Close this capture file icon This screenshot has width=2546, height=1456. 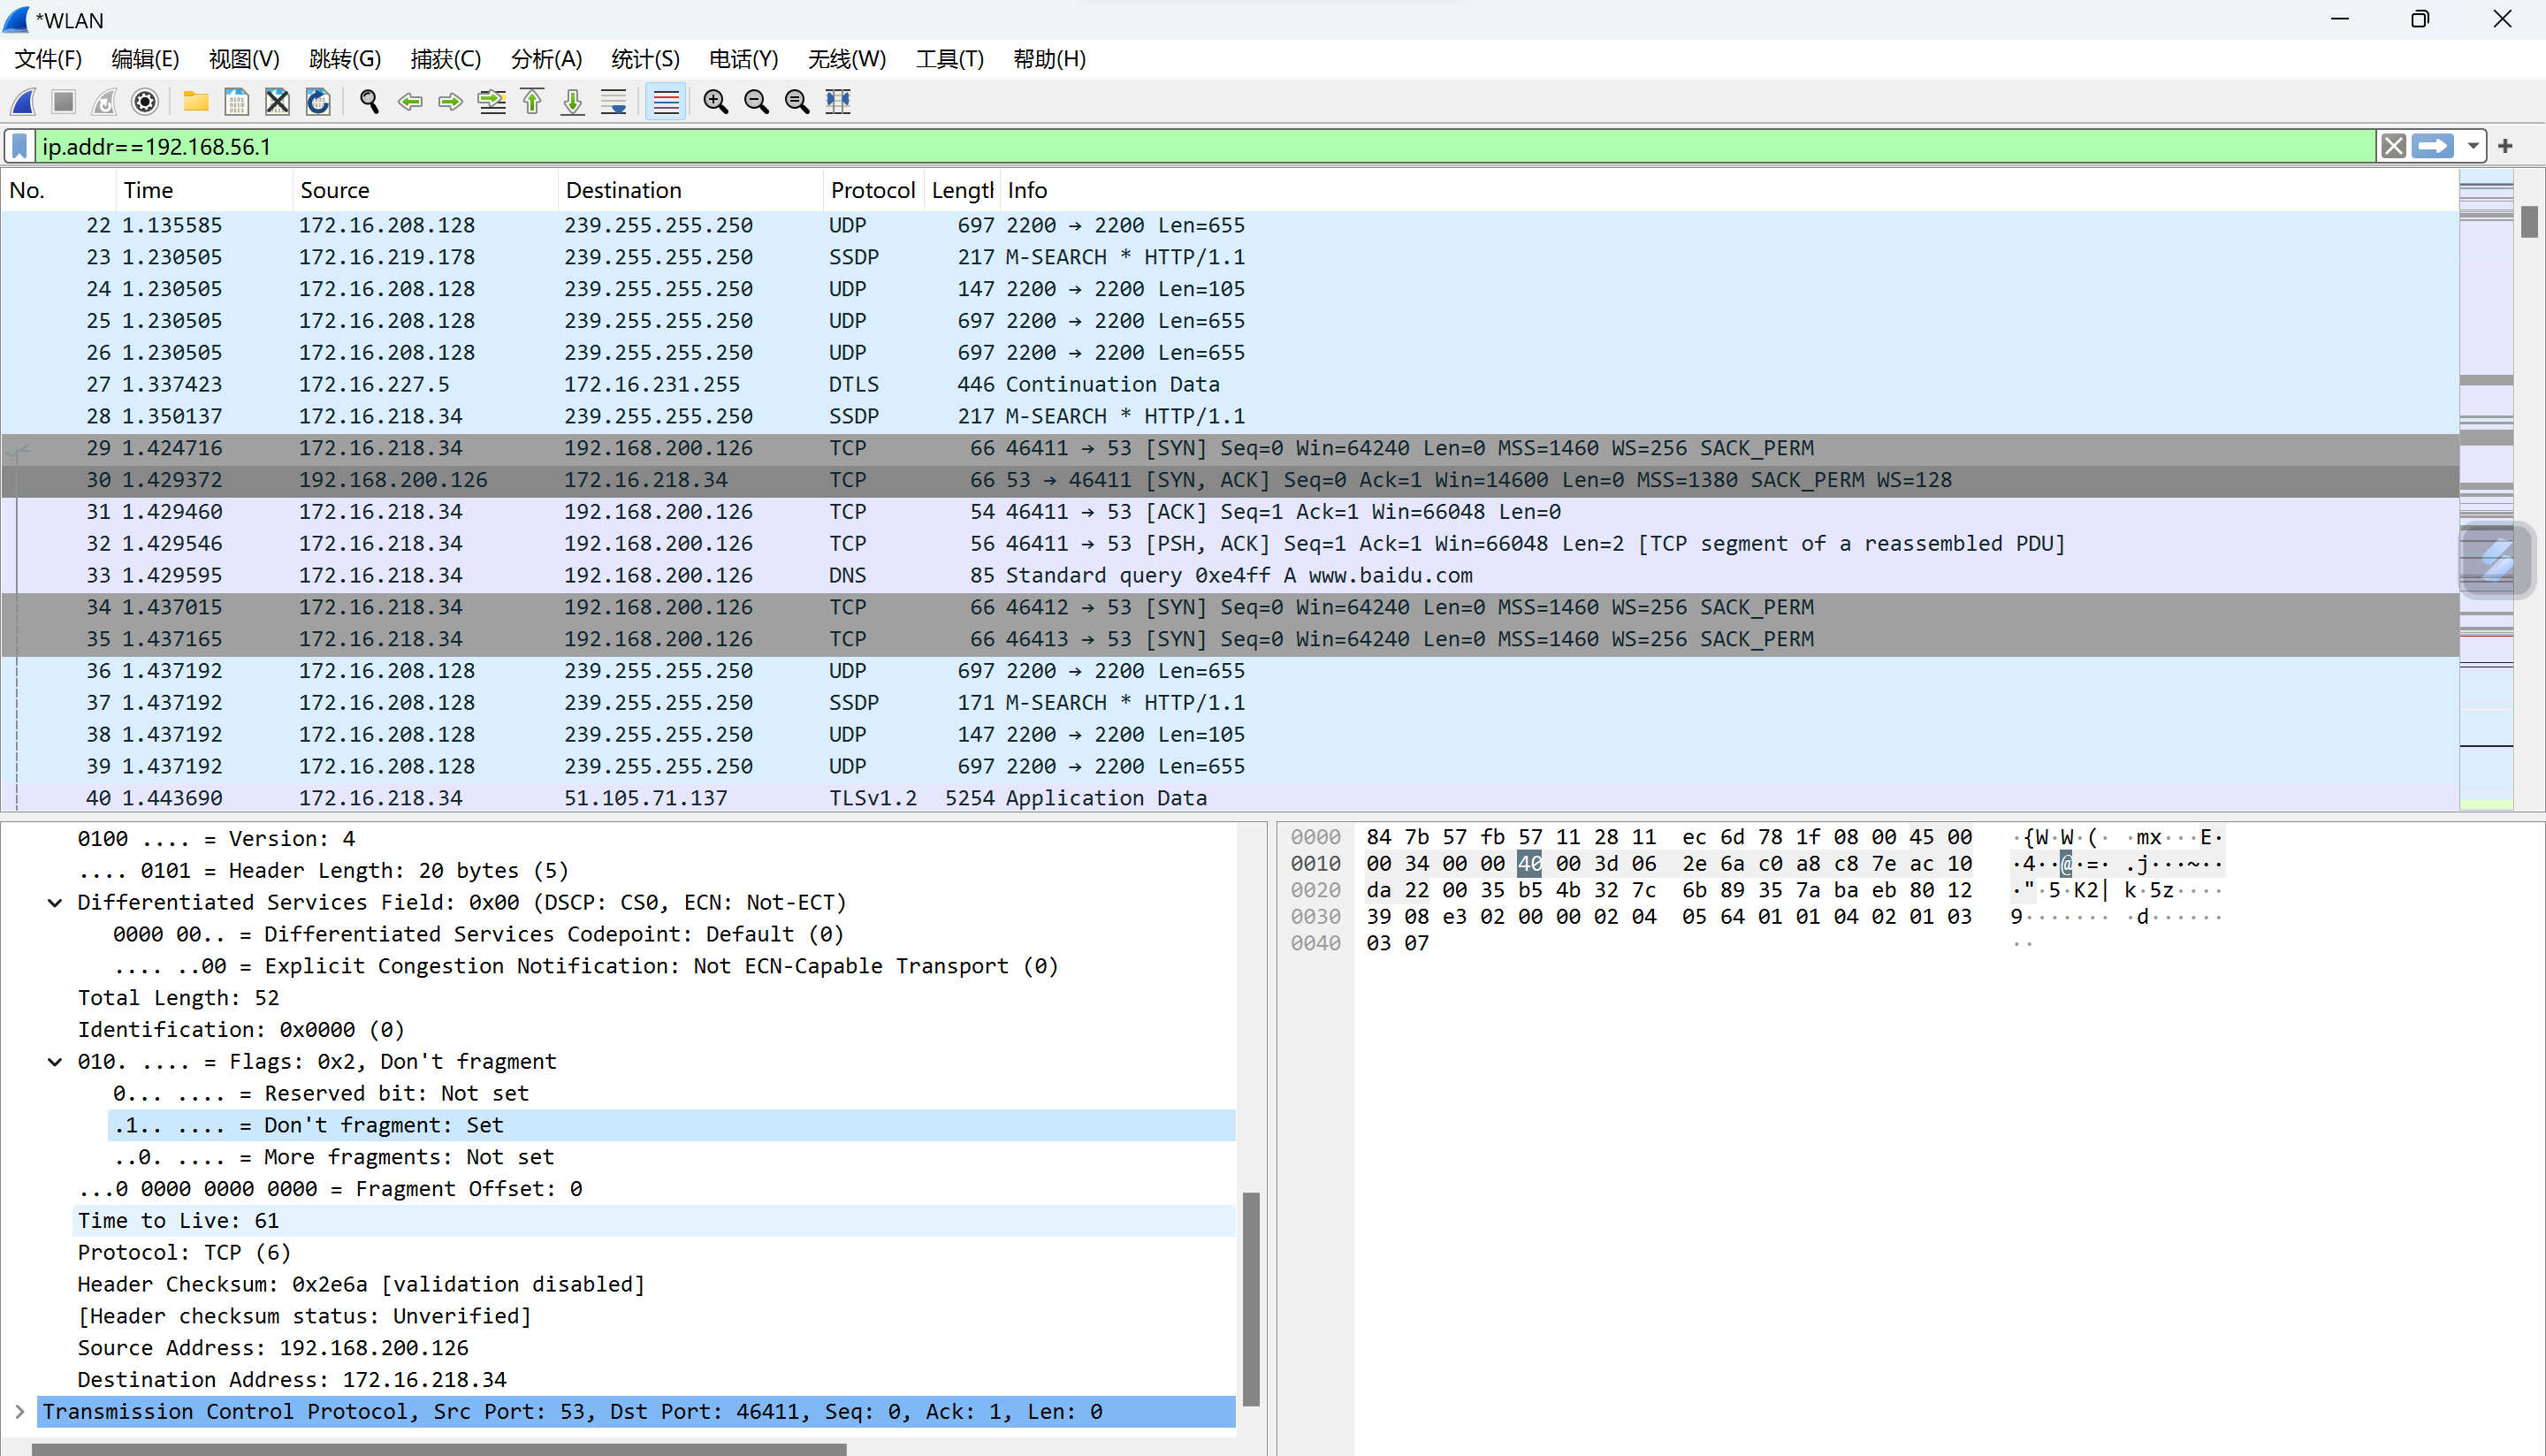pyautogui.click(x=277, y=101)
